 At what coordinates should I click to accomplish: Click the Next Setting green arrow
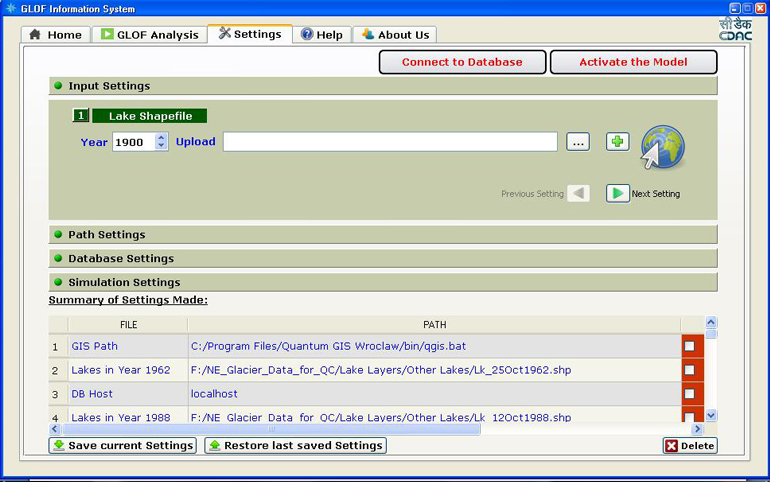pos(618,193)
